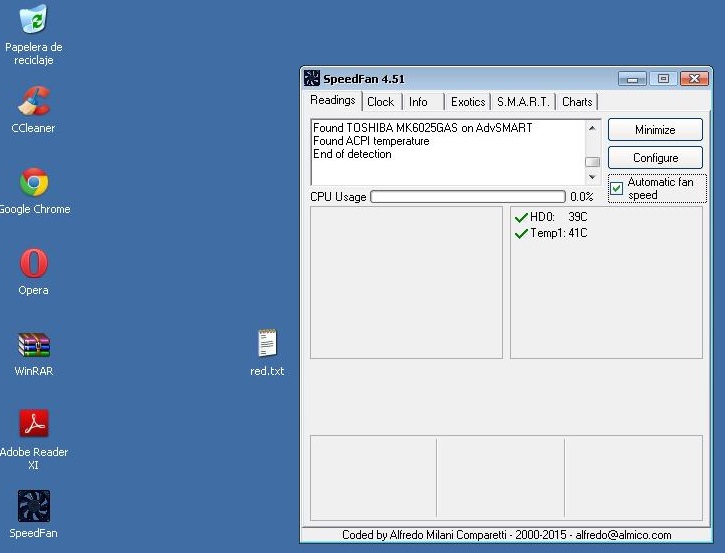725x553 pixels.
Task: Switch to the Clock tab
Action: (x=380, y=102)
